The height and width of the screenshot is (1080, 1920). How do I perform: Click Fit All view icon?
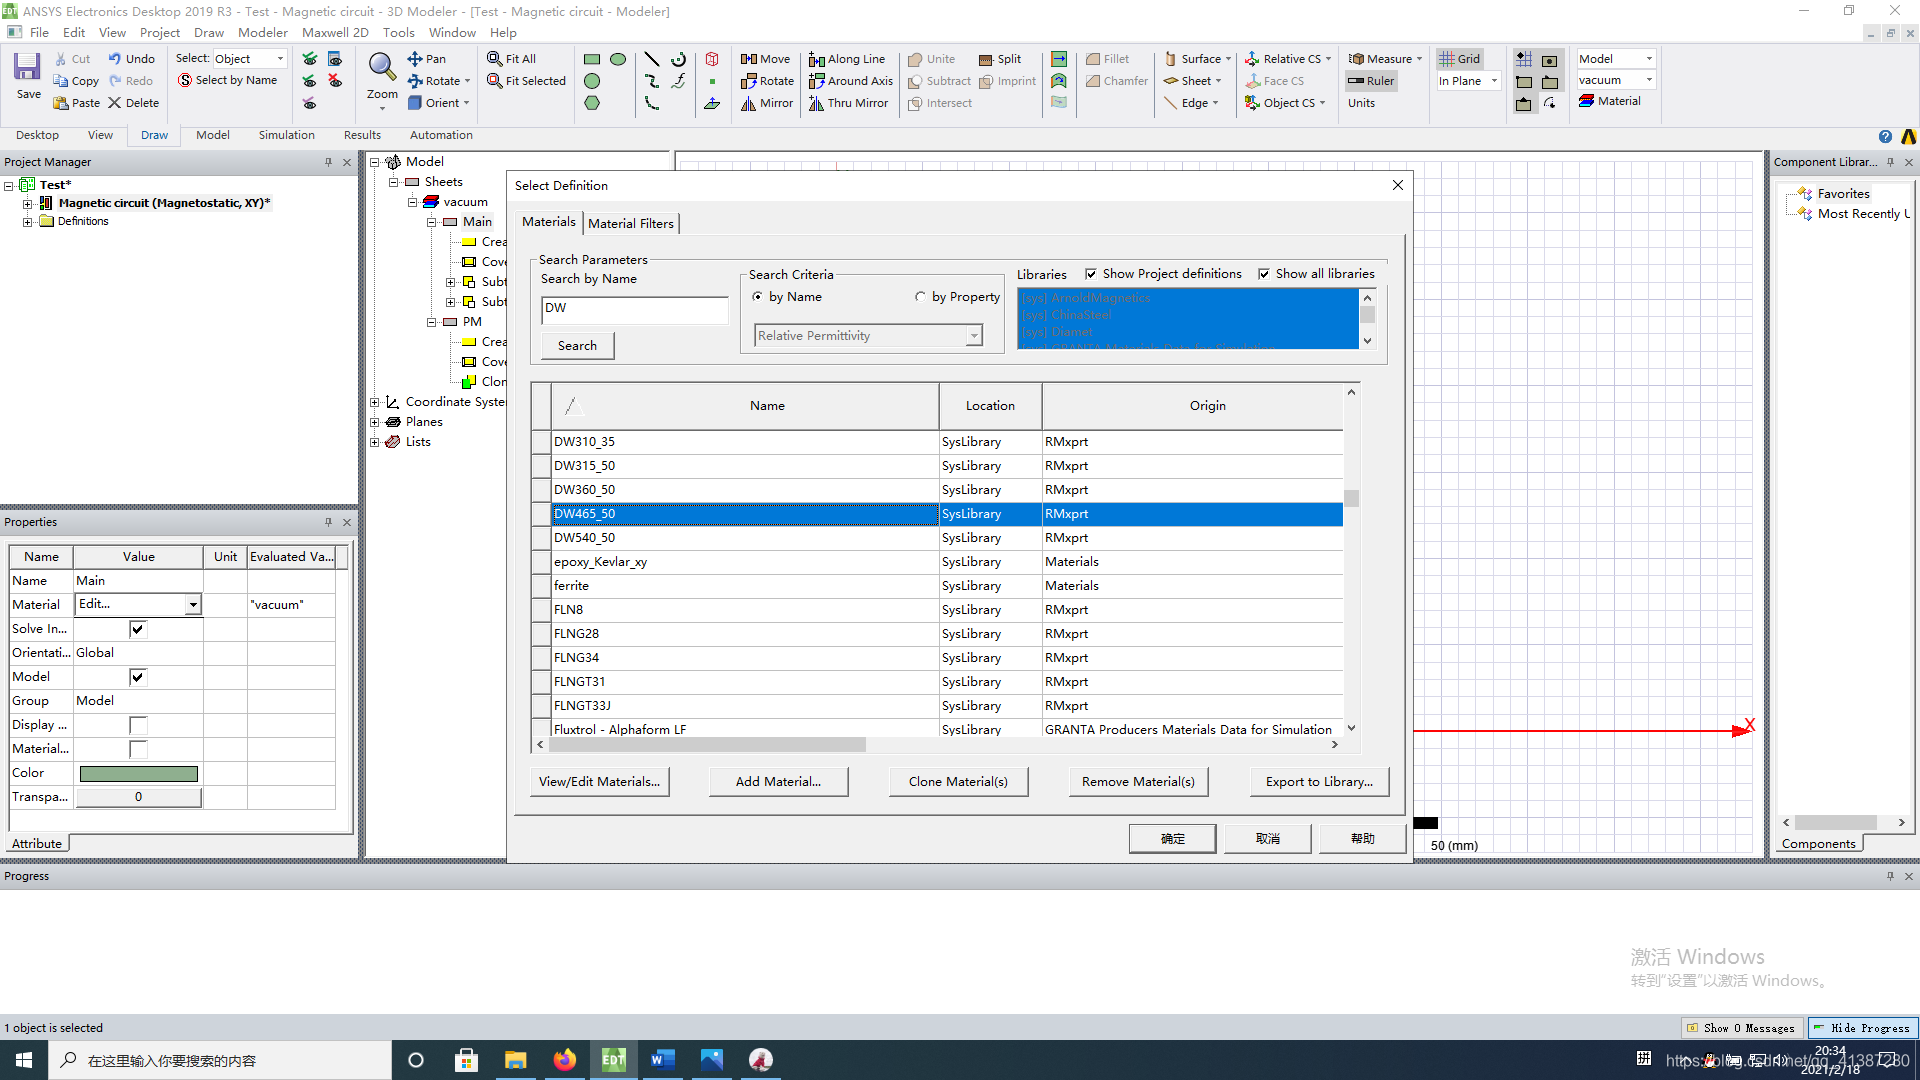click(512, 59)
